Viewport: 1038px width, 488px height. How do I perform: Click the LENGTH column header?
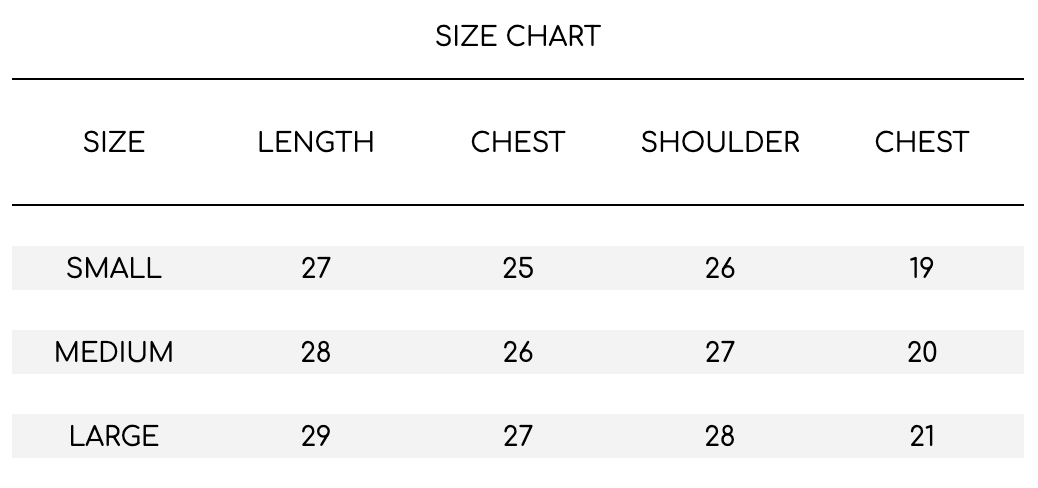point(316,142)
